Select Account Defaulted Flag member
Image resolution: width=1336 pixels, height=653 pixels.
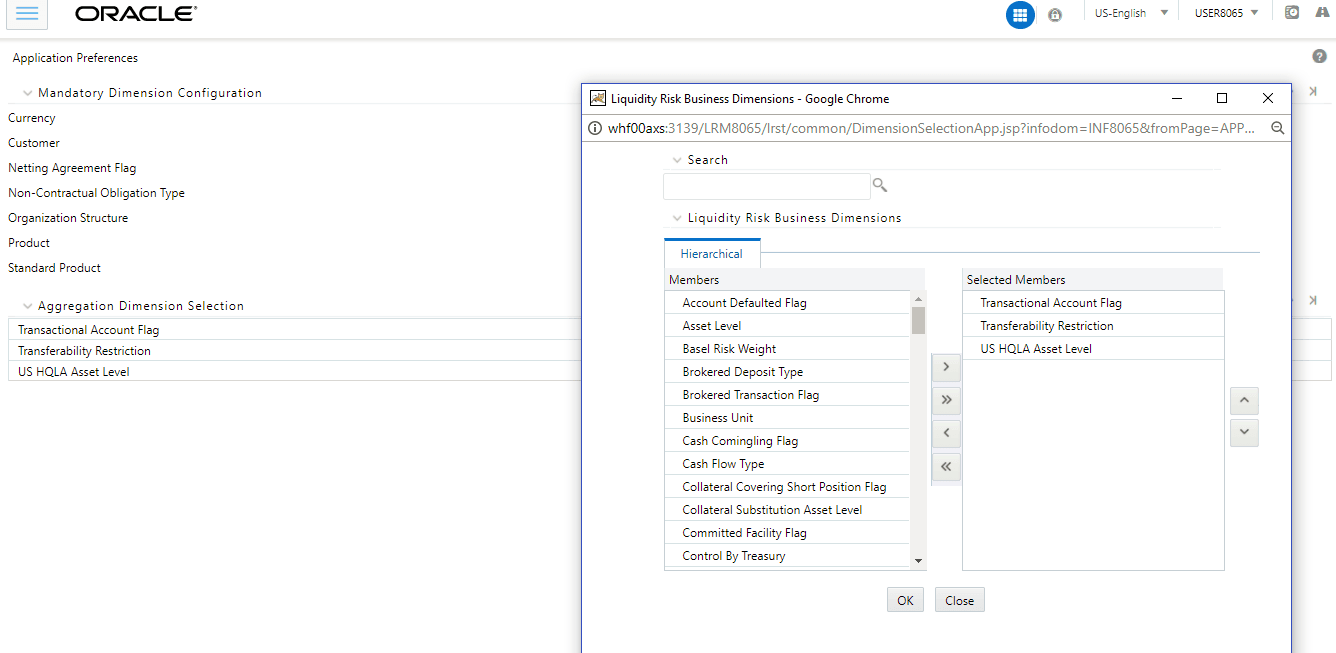[x=787, y=303]
